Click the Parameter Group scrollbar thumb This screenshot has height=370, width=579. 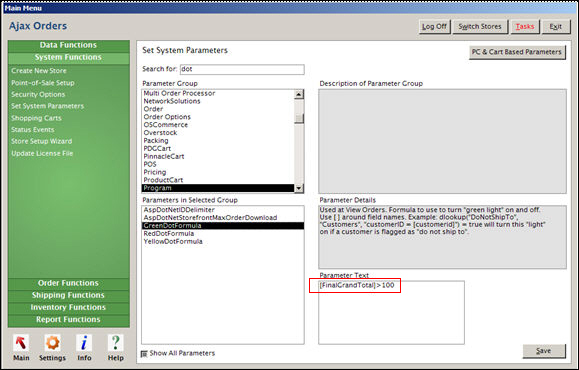coord(299,118)
